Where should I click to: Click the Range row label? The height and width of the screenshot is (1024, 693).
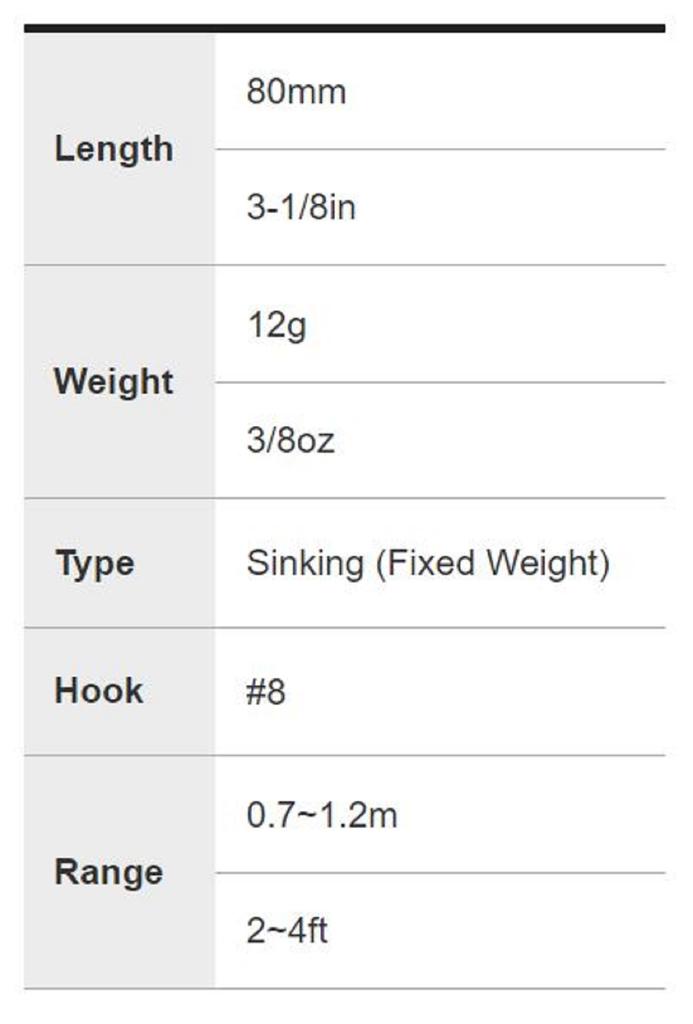(108, 872)
